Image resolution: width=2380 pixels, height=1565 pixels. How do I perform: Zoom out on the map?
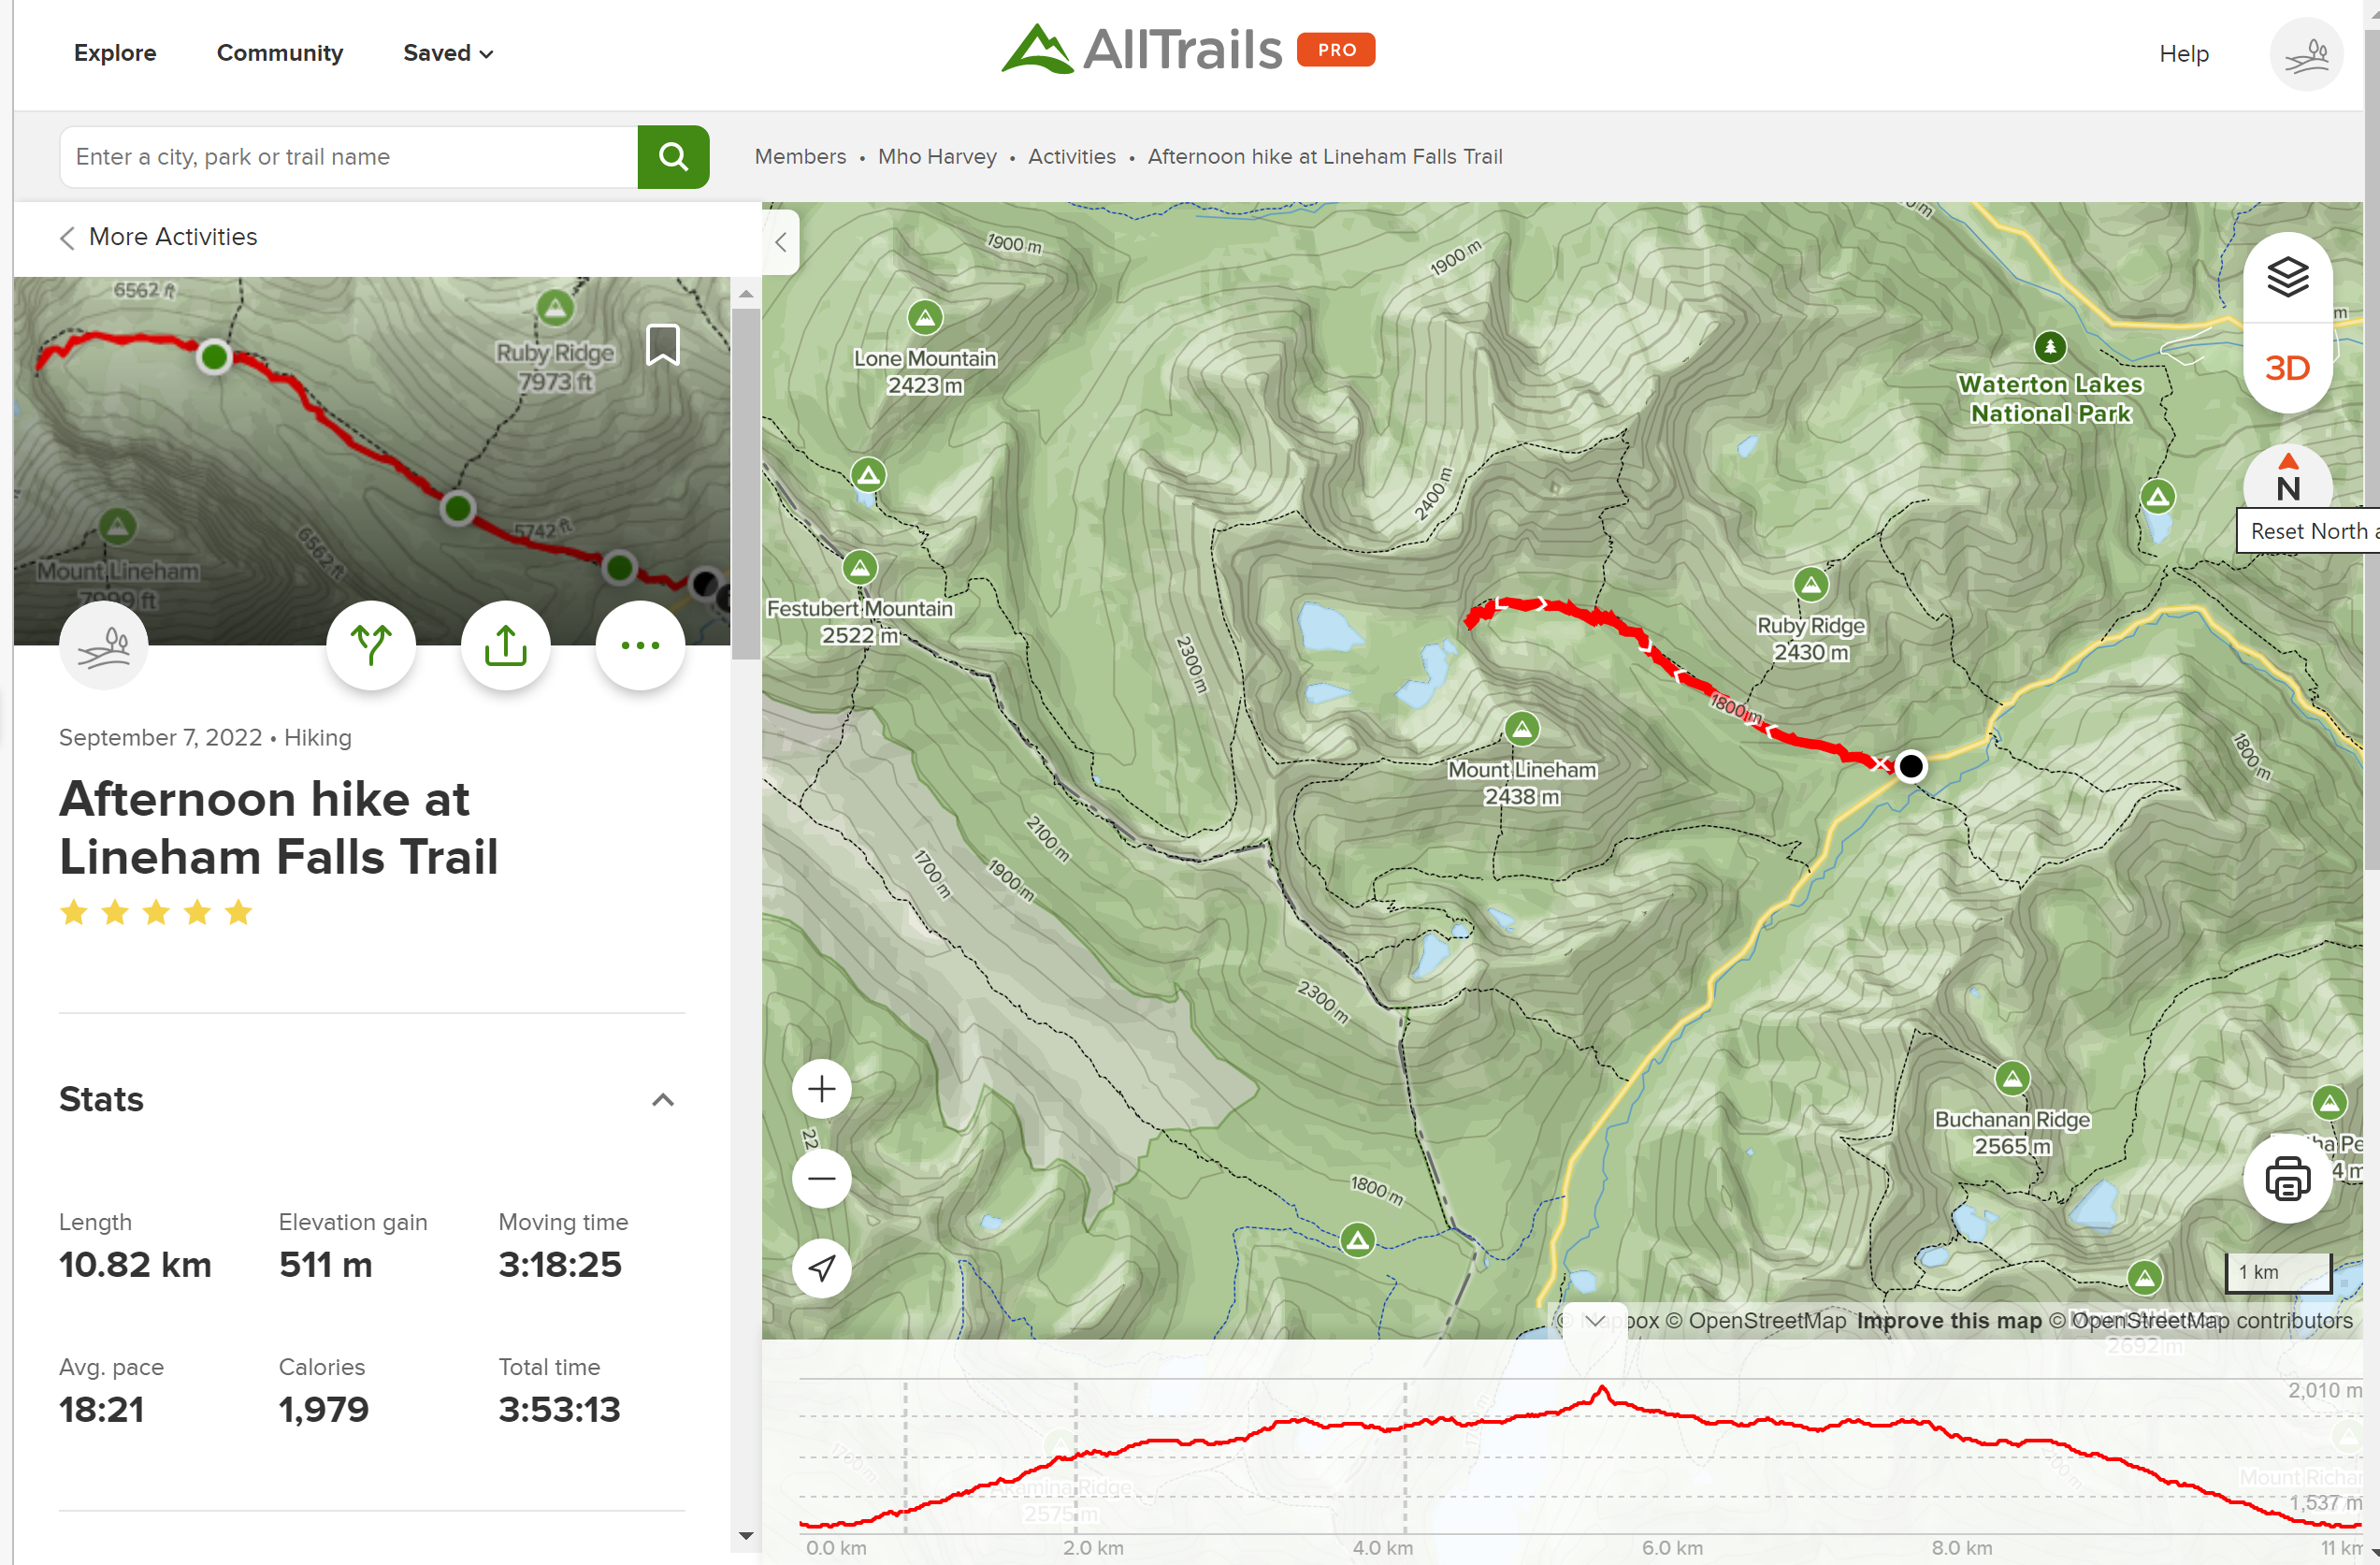(821, 1178)
